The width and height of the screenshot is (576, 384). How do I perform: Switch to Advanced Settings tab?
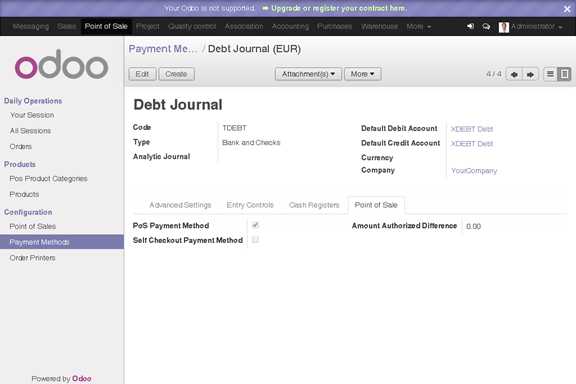coord(180,205)
